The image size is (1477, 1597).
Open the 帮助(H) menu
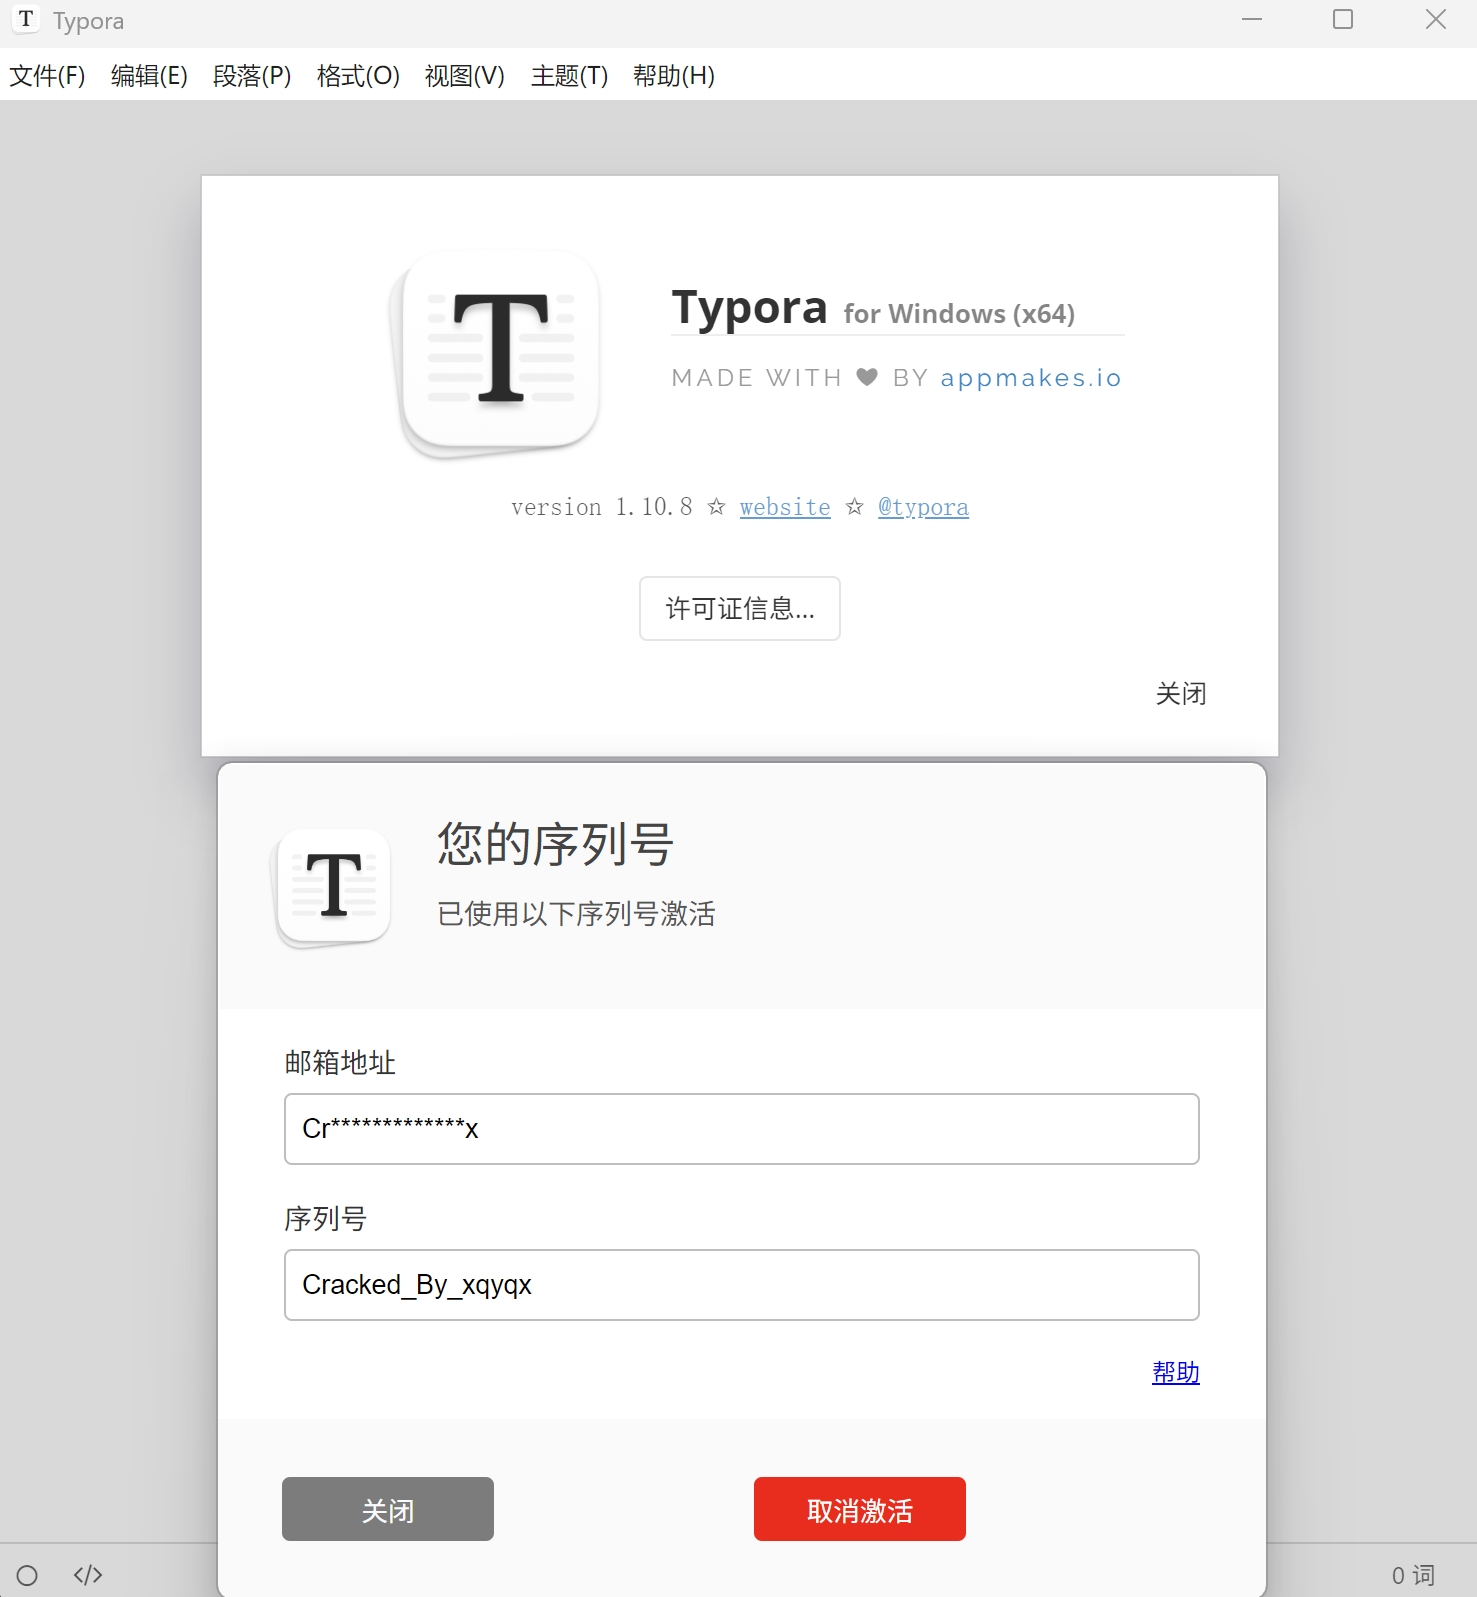coord(673,76)
